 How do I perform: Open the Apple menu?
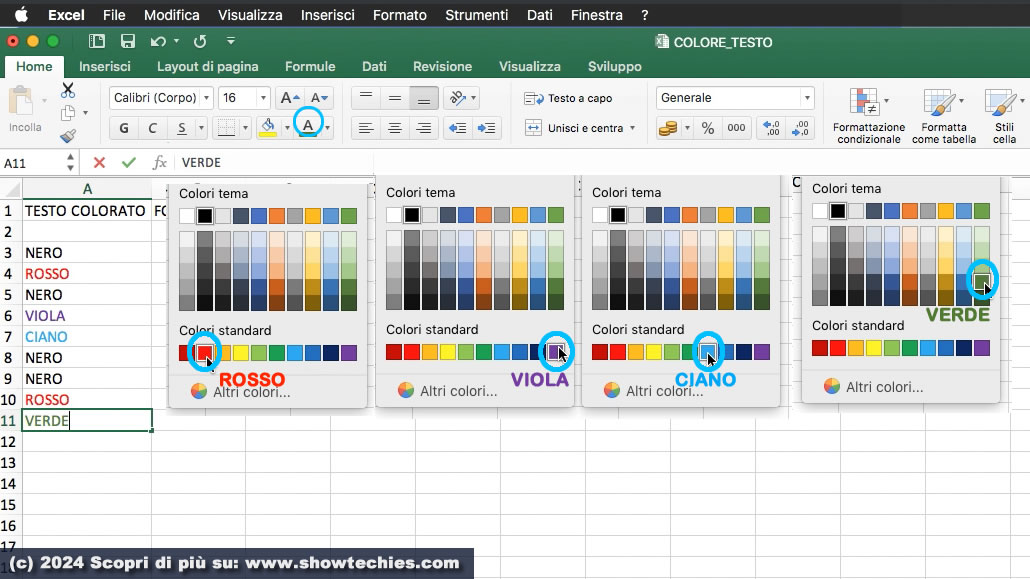pyautogui.click(x=22, y=14)
